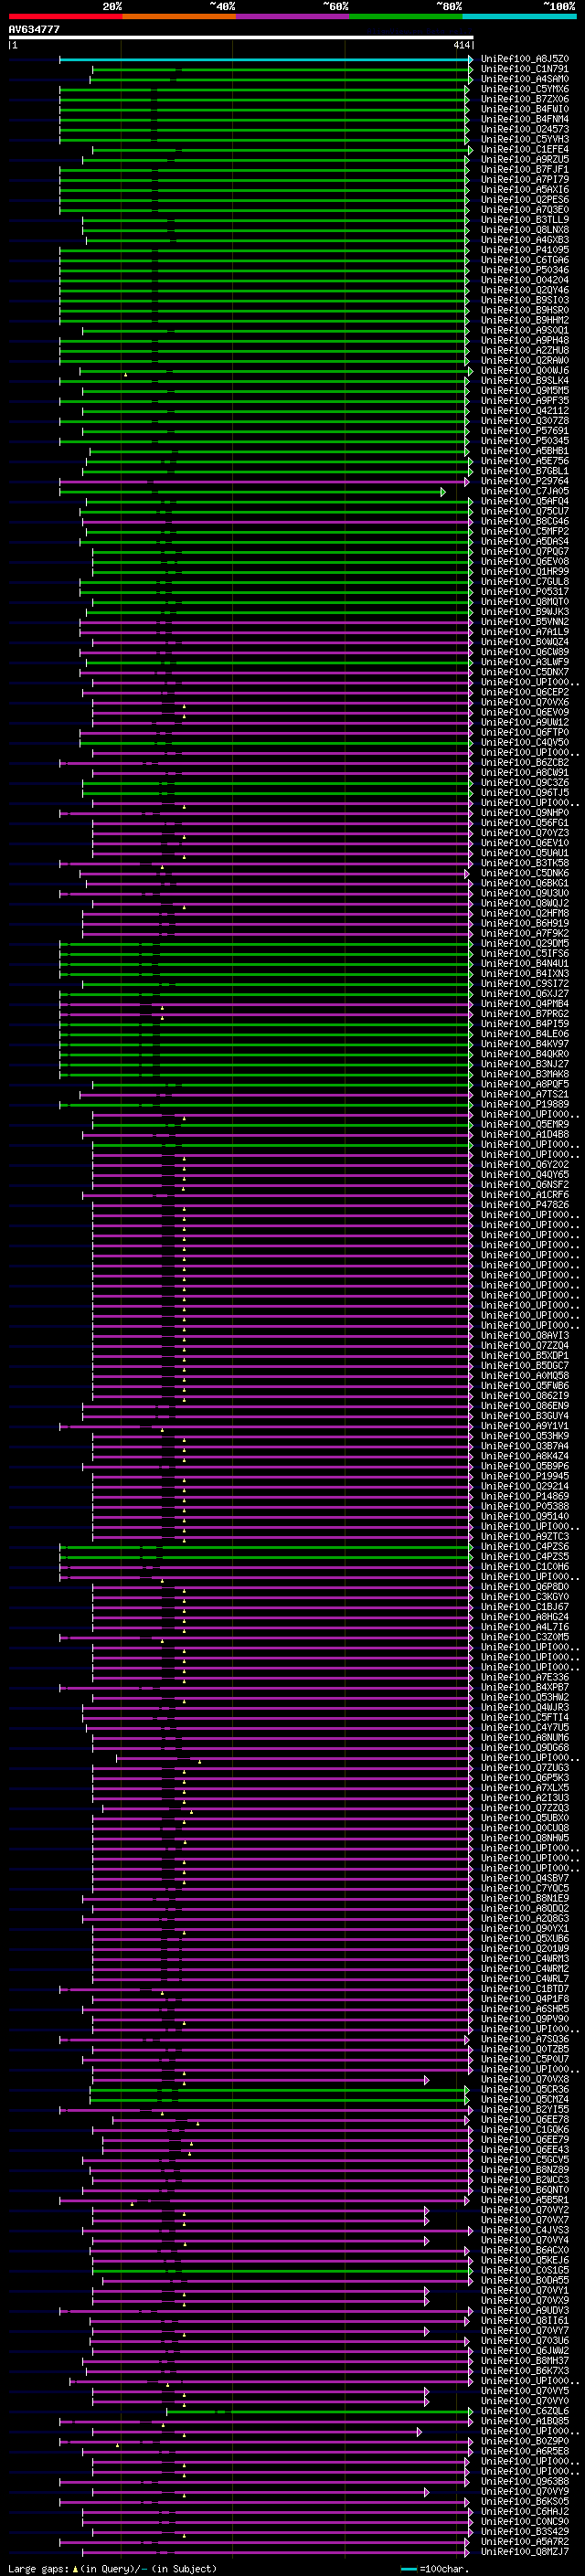Select the UniRef100_A7A1L9 row label
Screen dimensions: 585x2576
(x=525, y=632)
